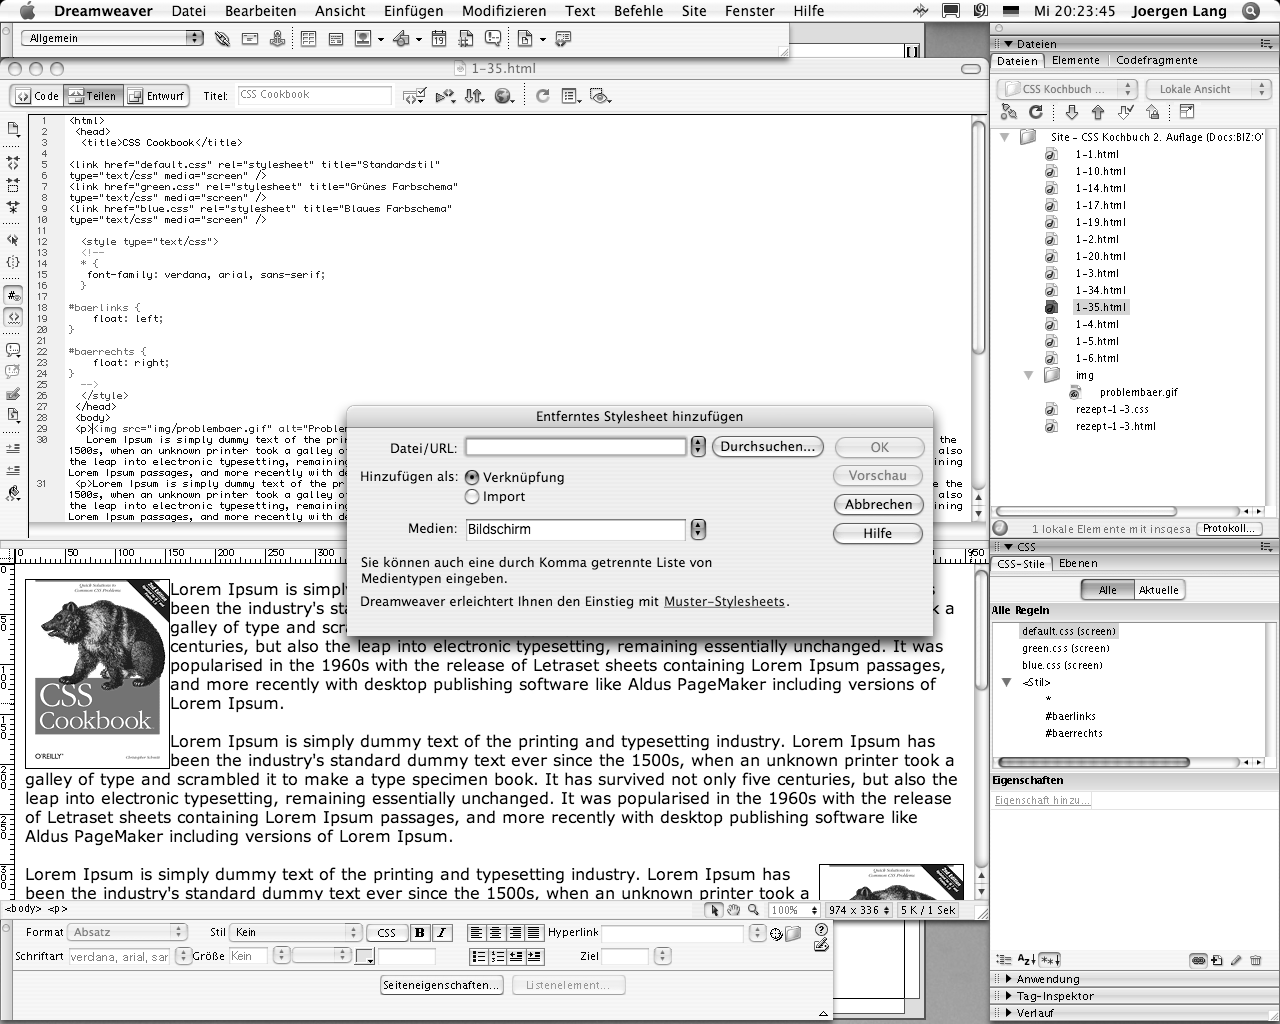Expand Dateien panel to show both sites
The image size is (1280, 1024).
click(x=1187, y=113)
